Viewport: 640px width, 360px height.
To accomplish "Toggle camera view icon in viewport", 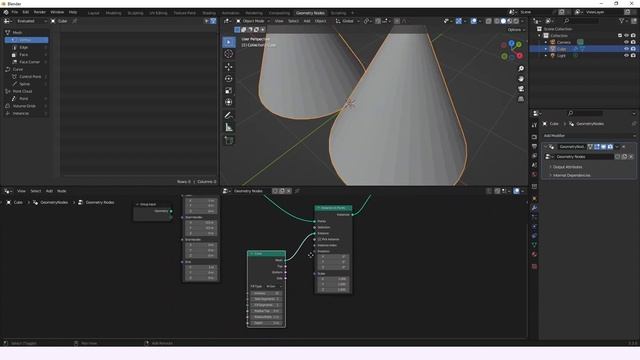I will 521,89.
